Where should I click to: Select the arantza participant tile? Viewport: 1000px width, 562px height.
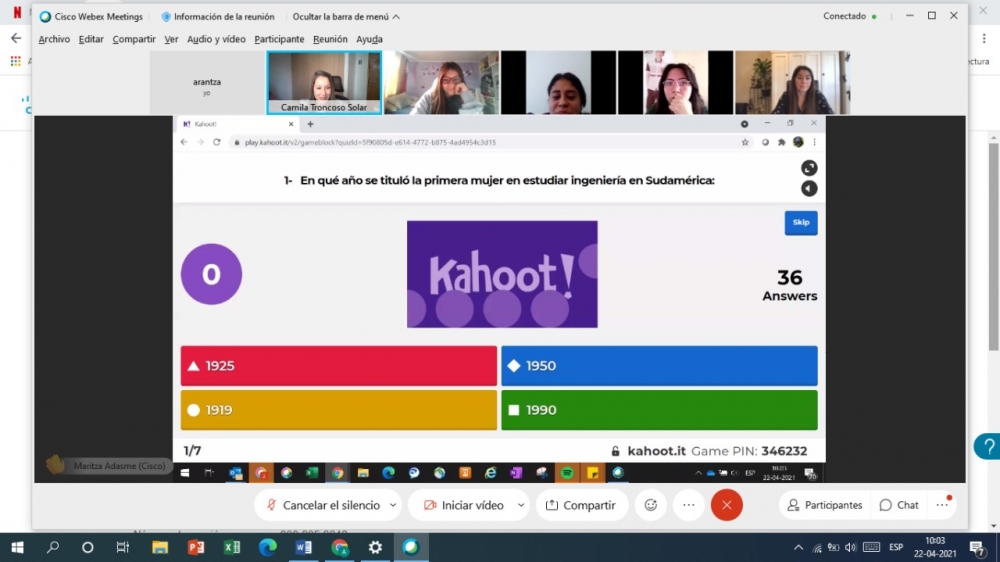click(207, 83)
